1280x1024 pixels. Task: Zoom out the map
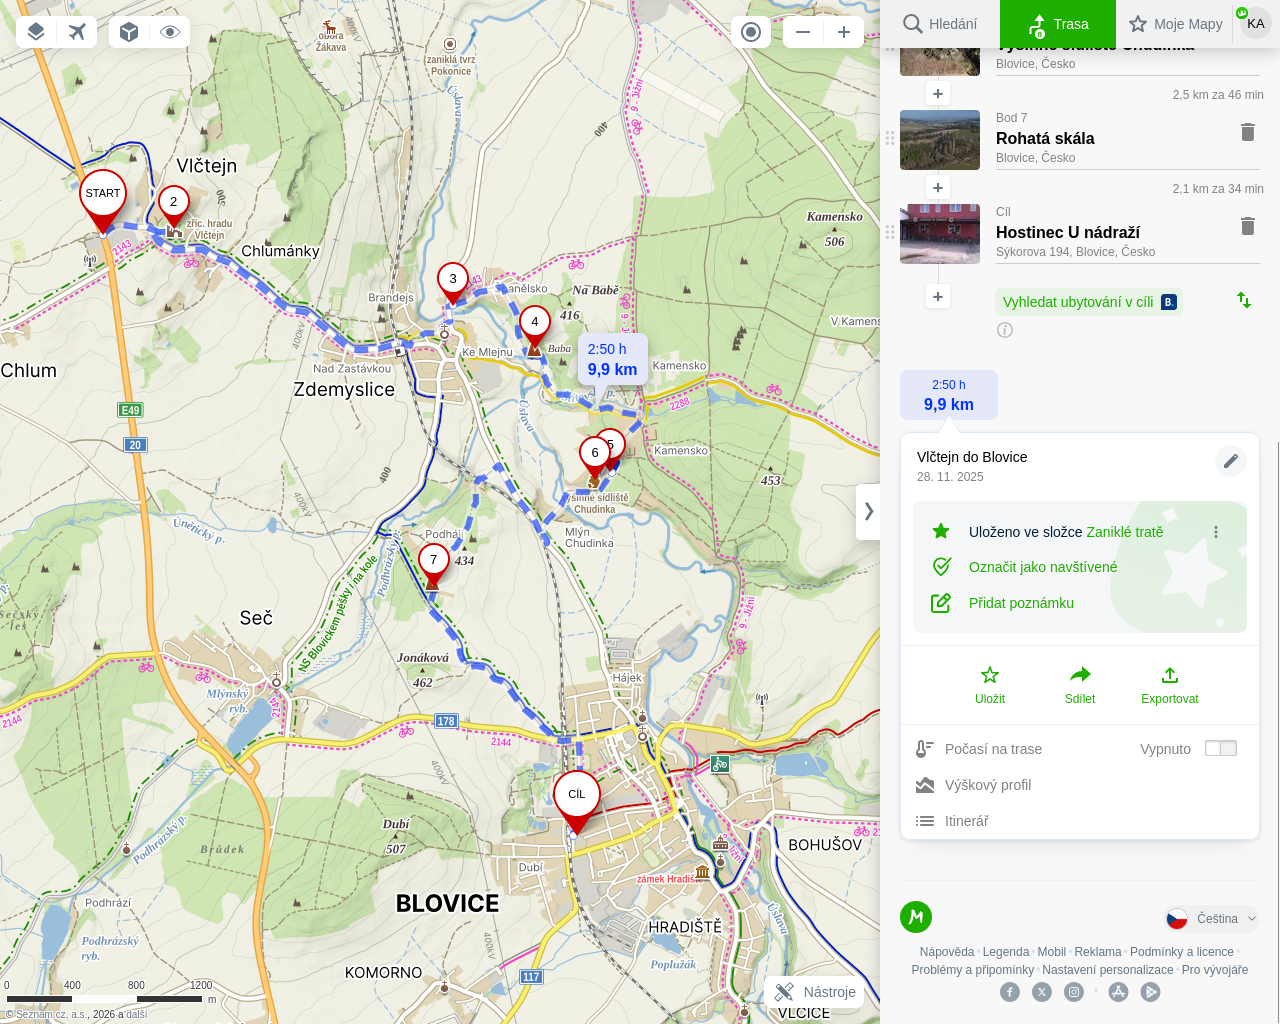(x=803, y=32)
